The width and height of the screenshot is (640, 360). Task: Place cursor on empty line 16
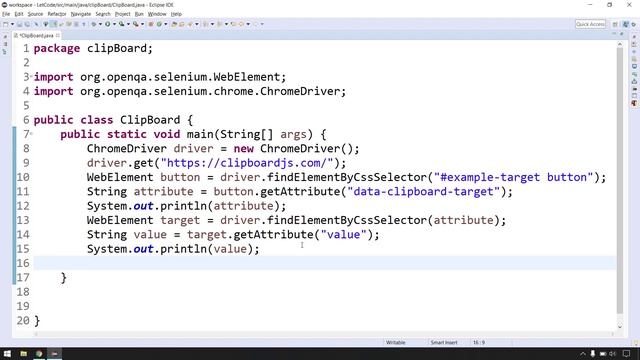[x=324, y=263]
